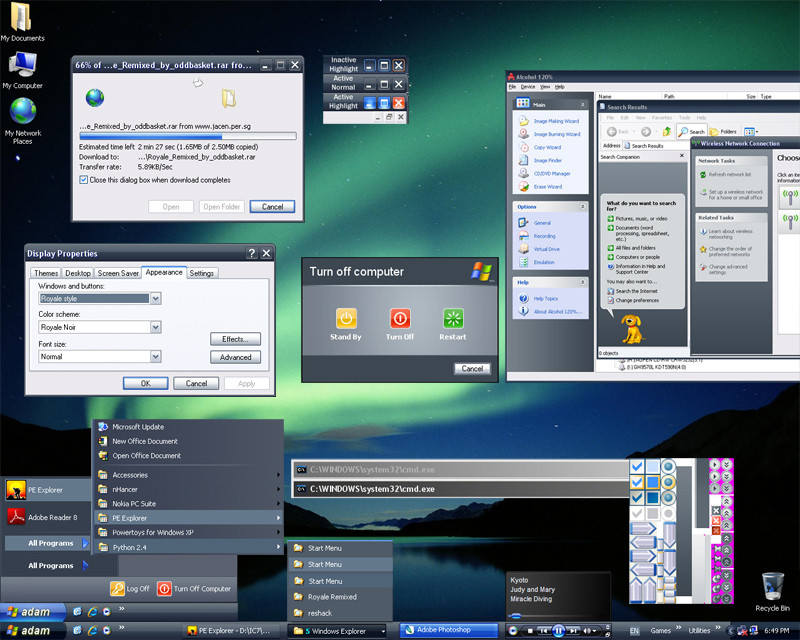The width and height of the screenshot is (800, 640).
Task: Open the Recycle Bin icon
Action: pos(772,592)
